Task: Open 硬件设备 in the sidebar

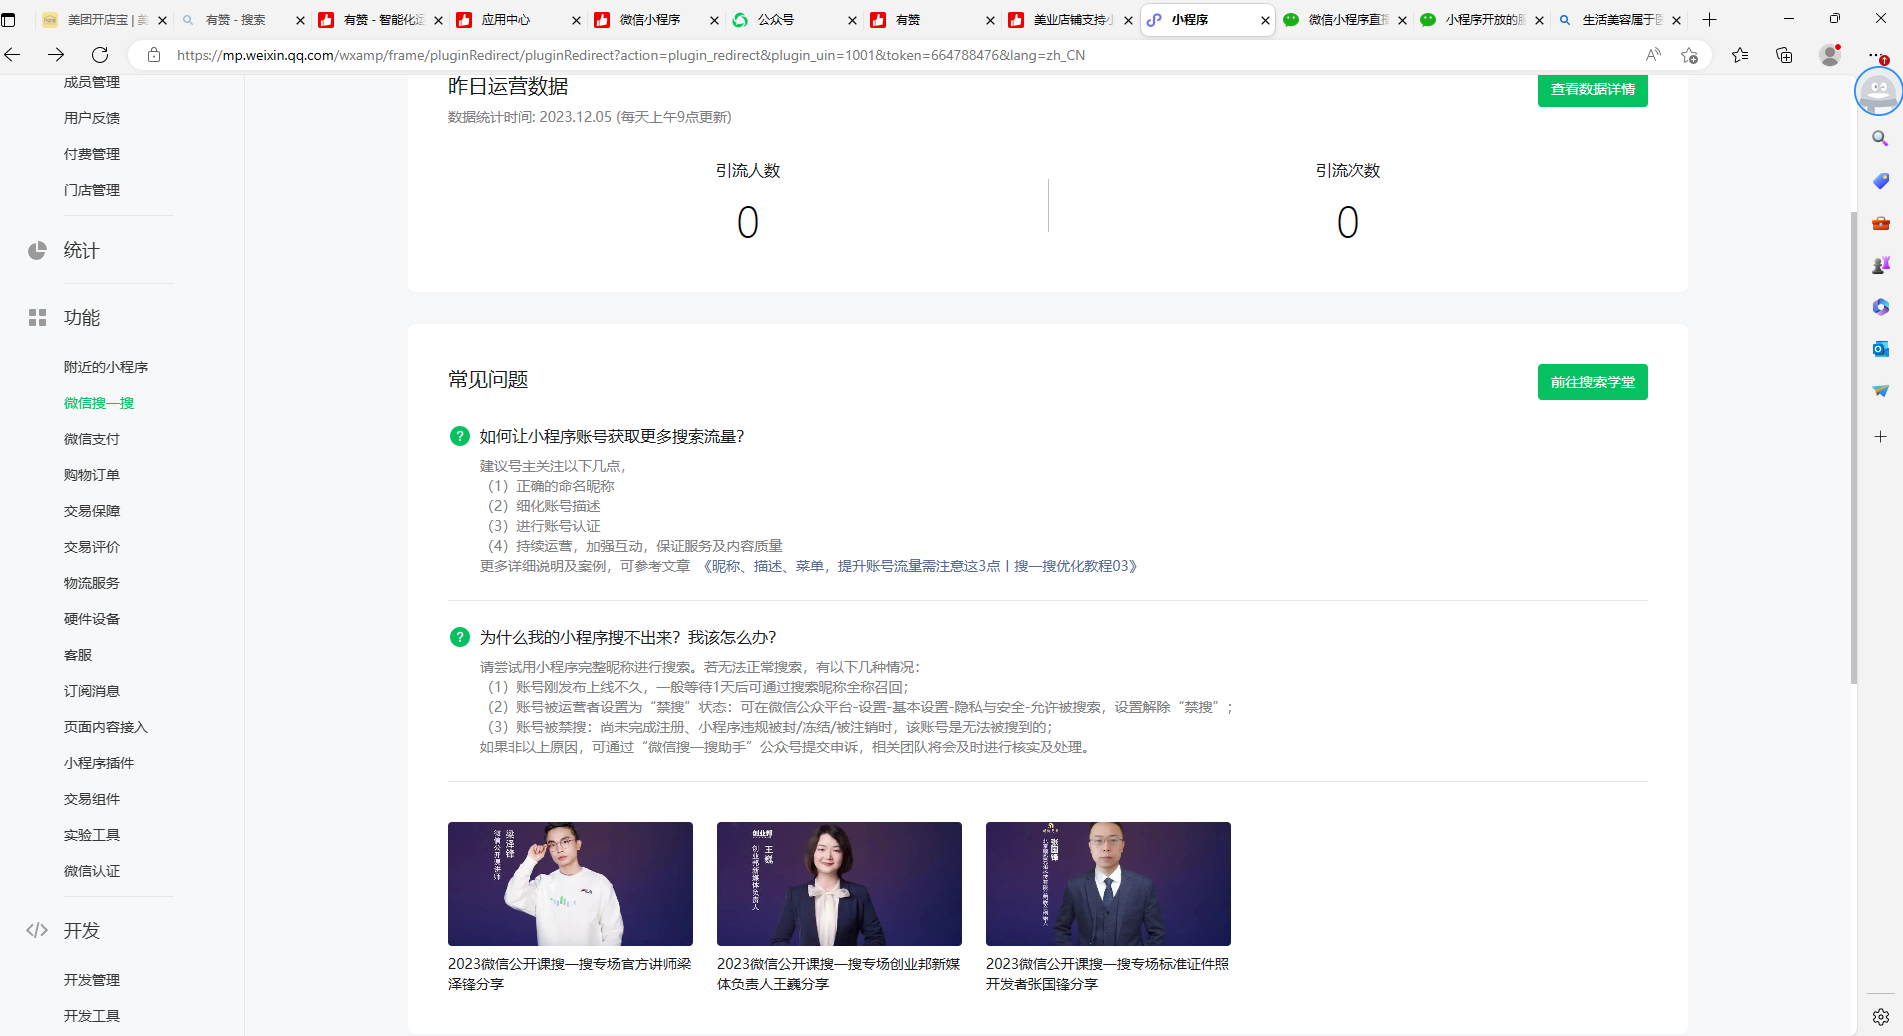Action: pos(92,619)
